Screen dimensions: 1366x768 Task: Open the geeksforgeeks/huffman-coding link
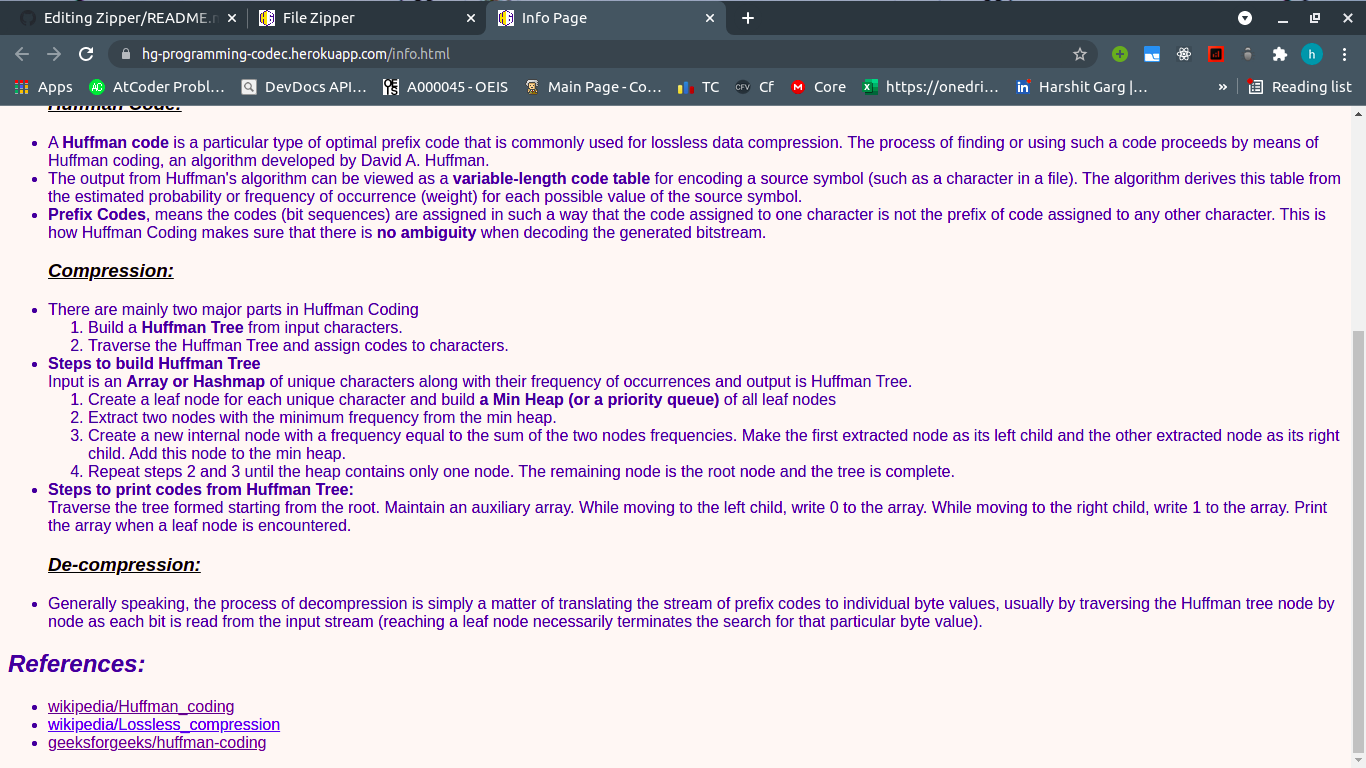point(156,742)
